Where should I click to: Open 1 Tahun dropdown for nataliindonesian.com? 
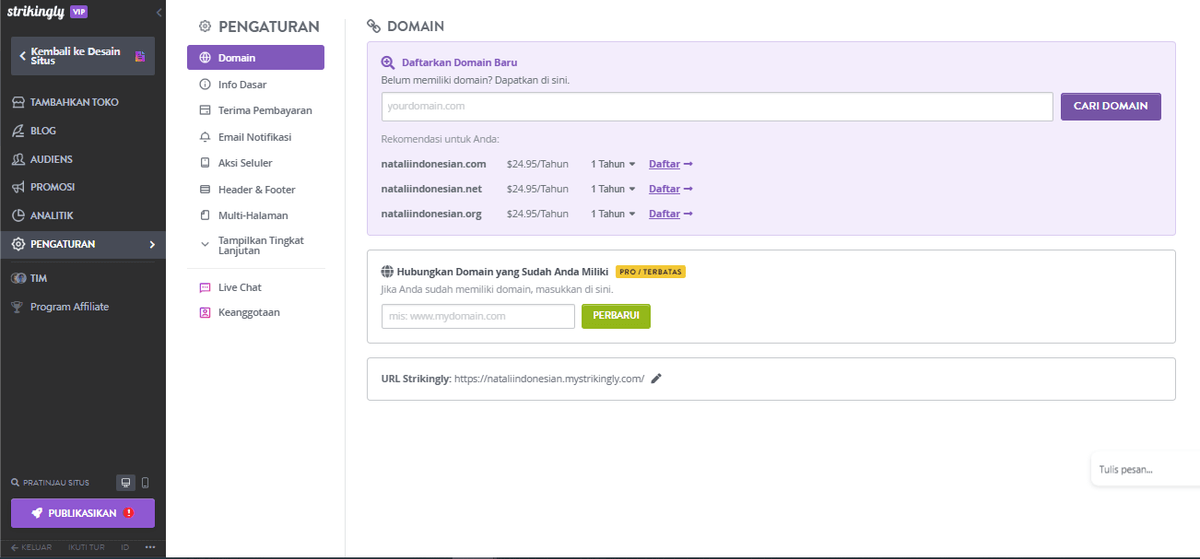(613, 164)
